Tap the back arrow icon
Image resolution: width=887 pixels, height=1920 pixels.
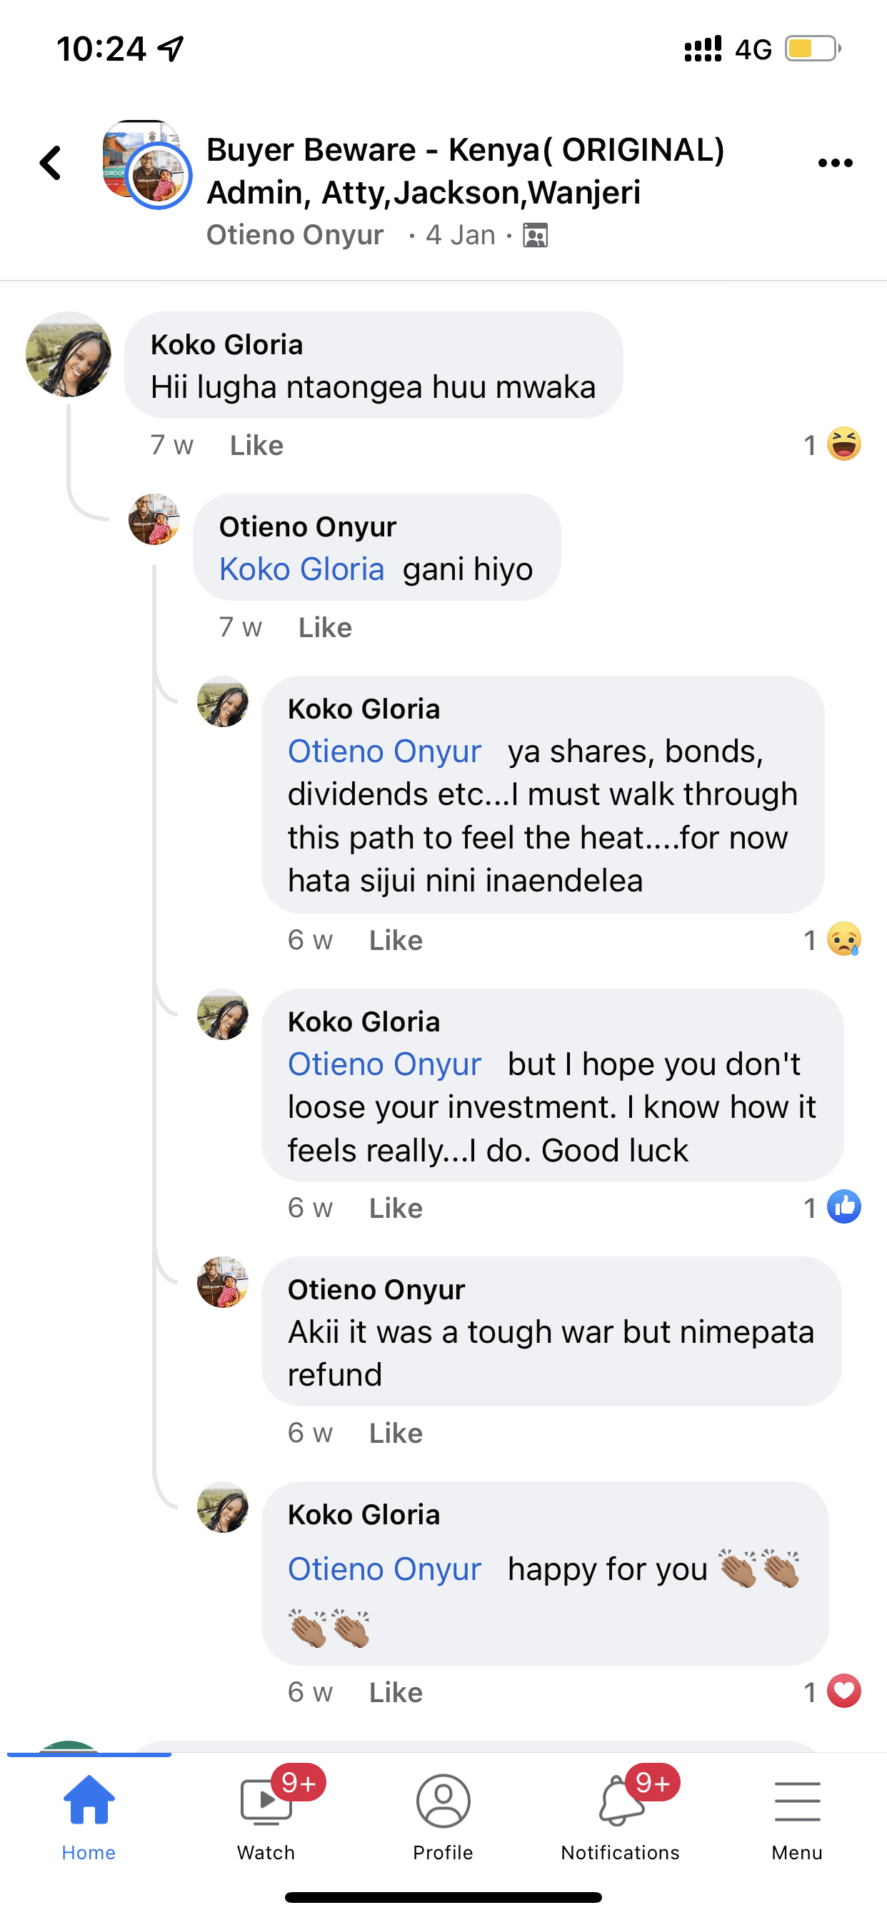[50, 163]
